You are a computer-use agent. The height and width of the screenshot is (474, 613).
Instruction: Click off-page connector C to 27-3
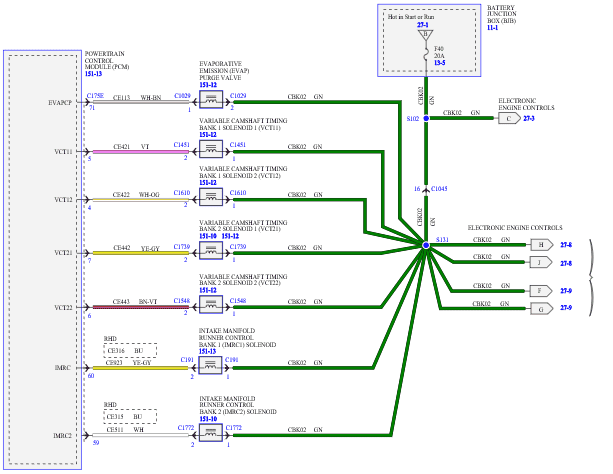coord(509,118)
